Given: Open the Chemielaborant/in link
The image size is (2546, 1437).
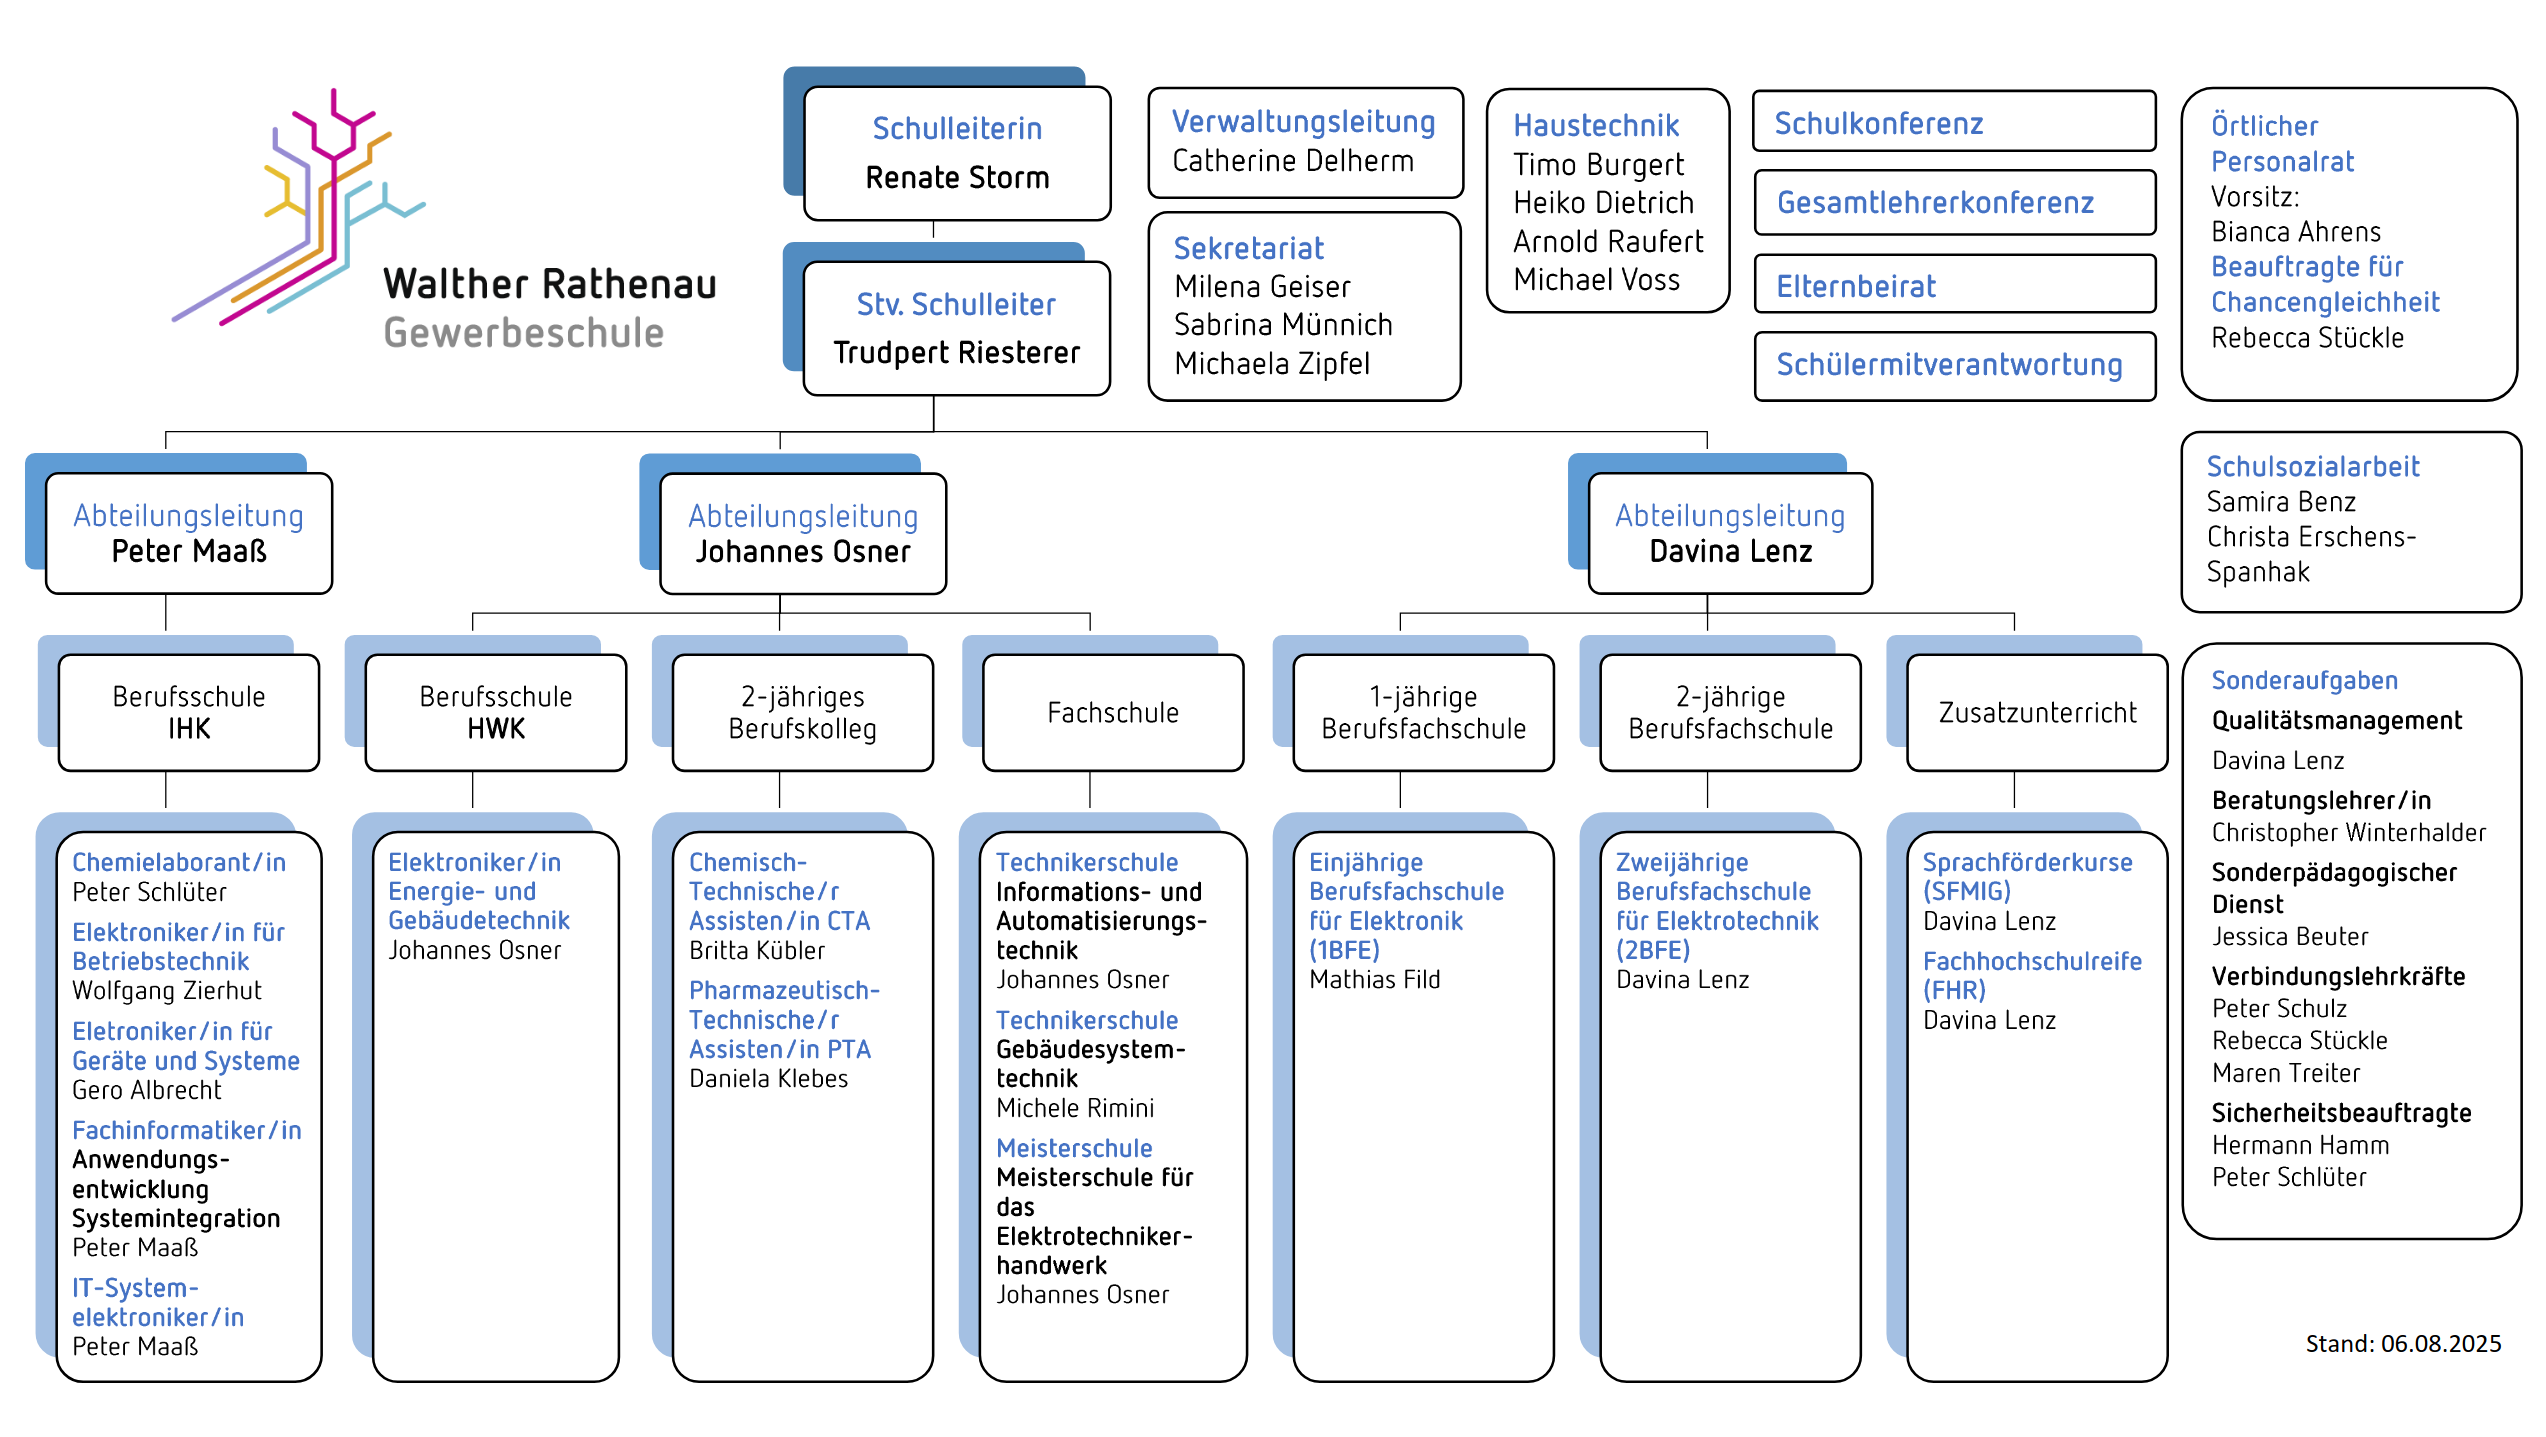Looking at the screenshot, I should [x=179, y=862].
